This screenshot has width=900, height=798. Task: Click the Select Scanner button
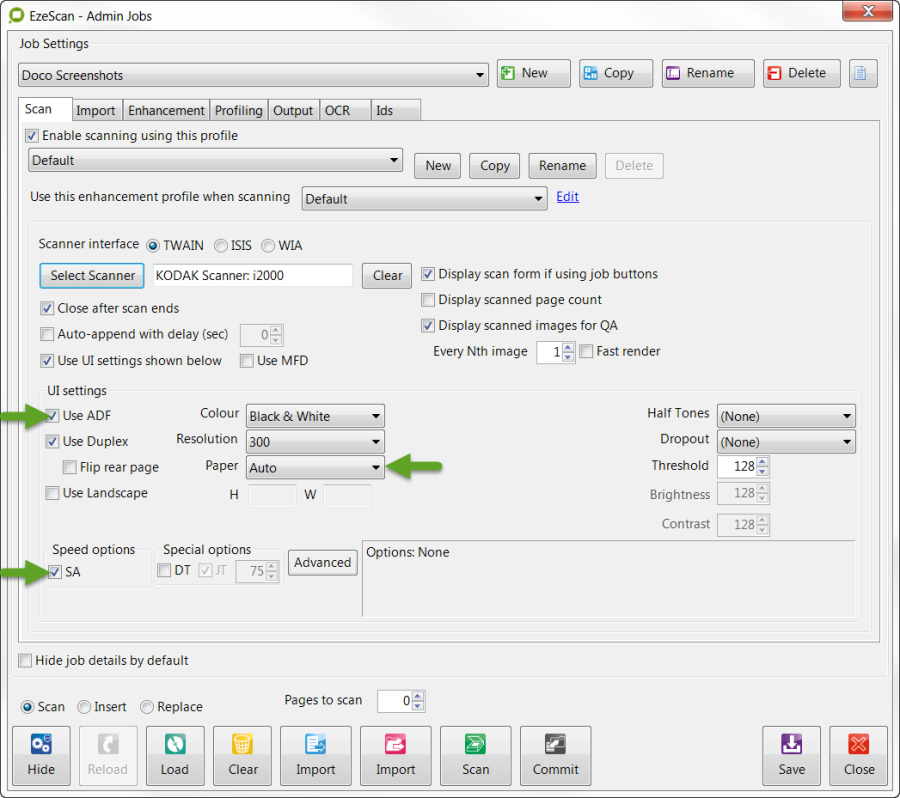pyautogui.click(x=92, y=276)
